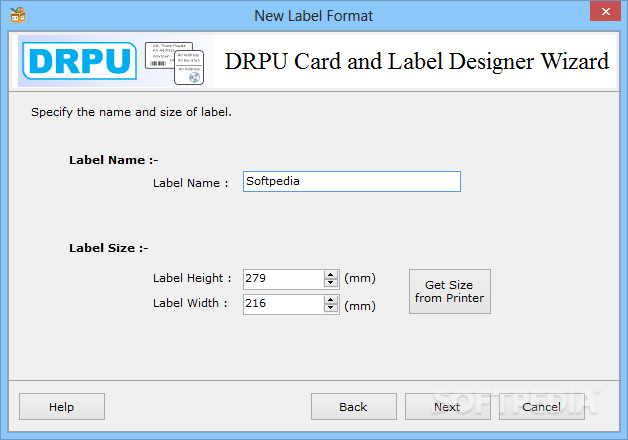
Task: Click the "Label Width :" caption
Action: pos(190,303)
